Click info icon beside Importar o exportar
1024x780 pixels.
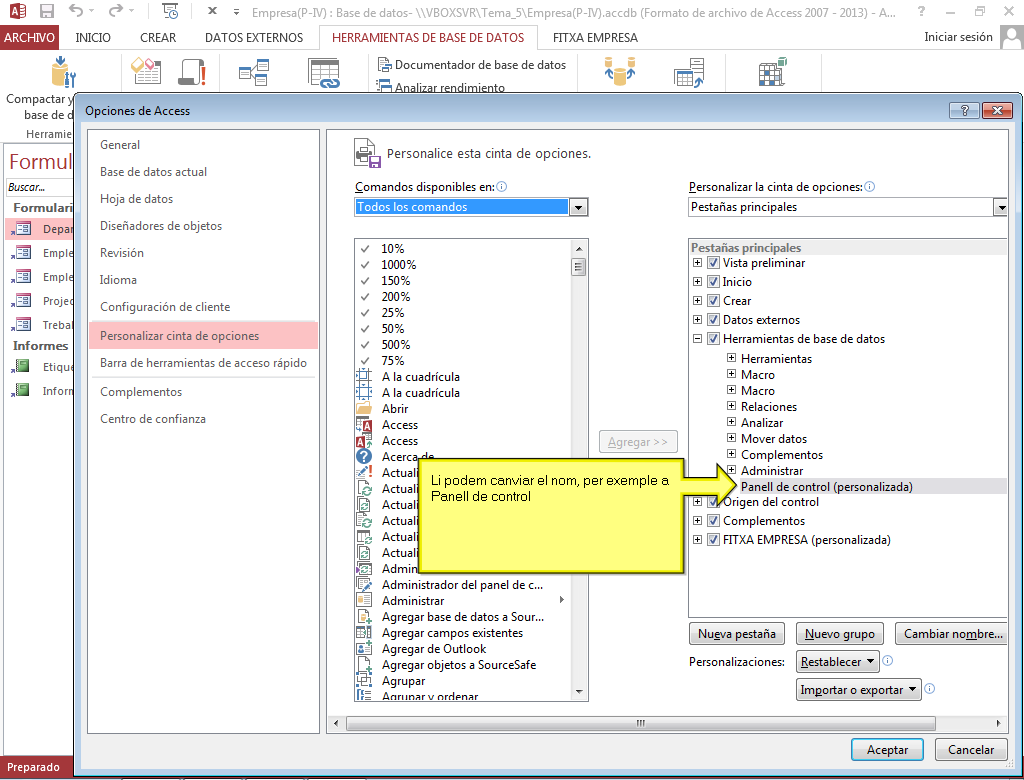[x=930, y=689]
